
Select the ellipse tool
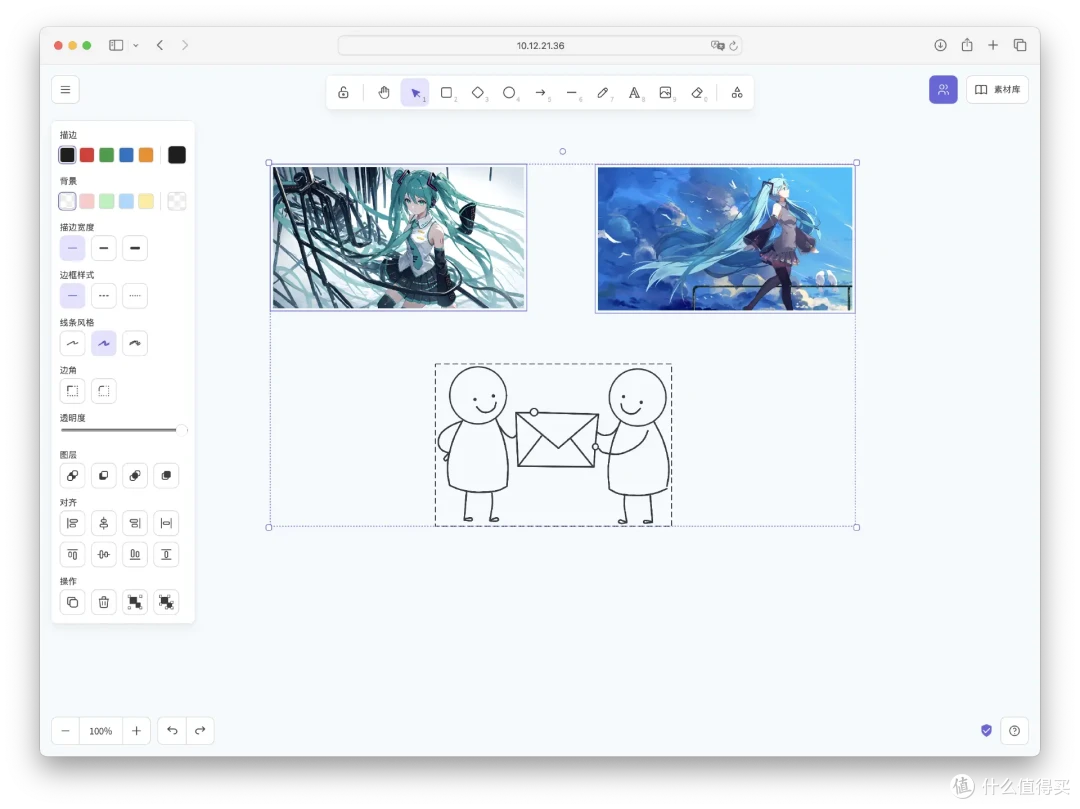tap(509, 93)
